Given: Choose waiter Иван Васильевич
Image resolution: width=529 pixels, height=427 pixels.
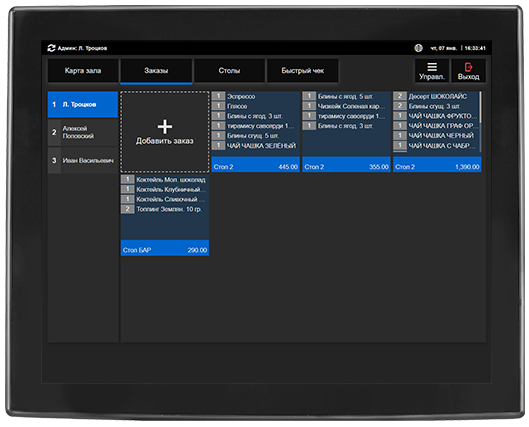Looking at the screenshot, I should click(83, 161).
